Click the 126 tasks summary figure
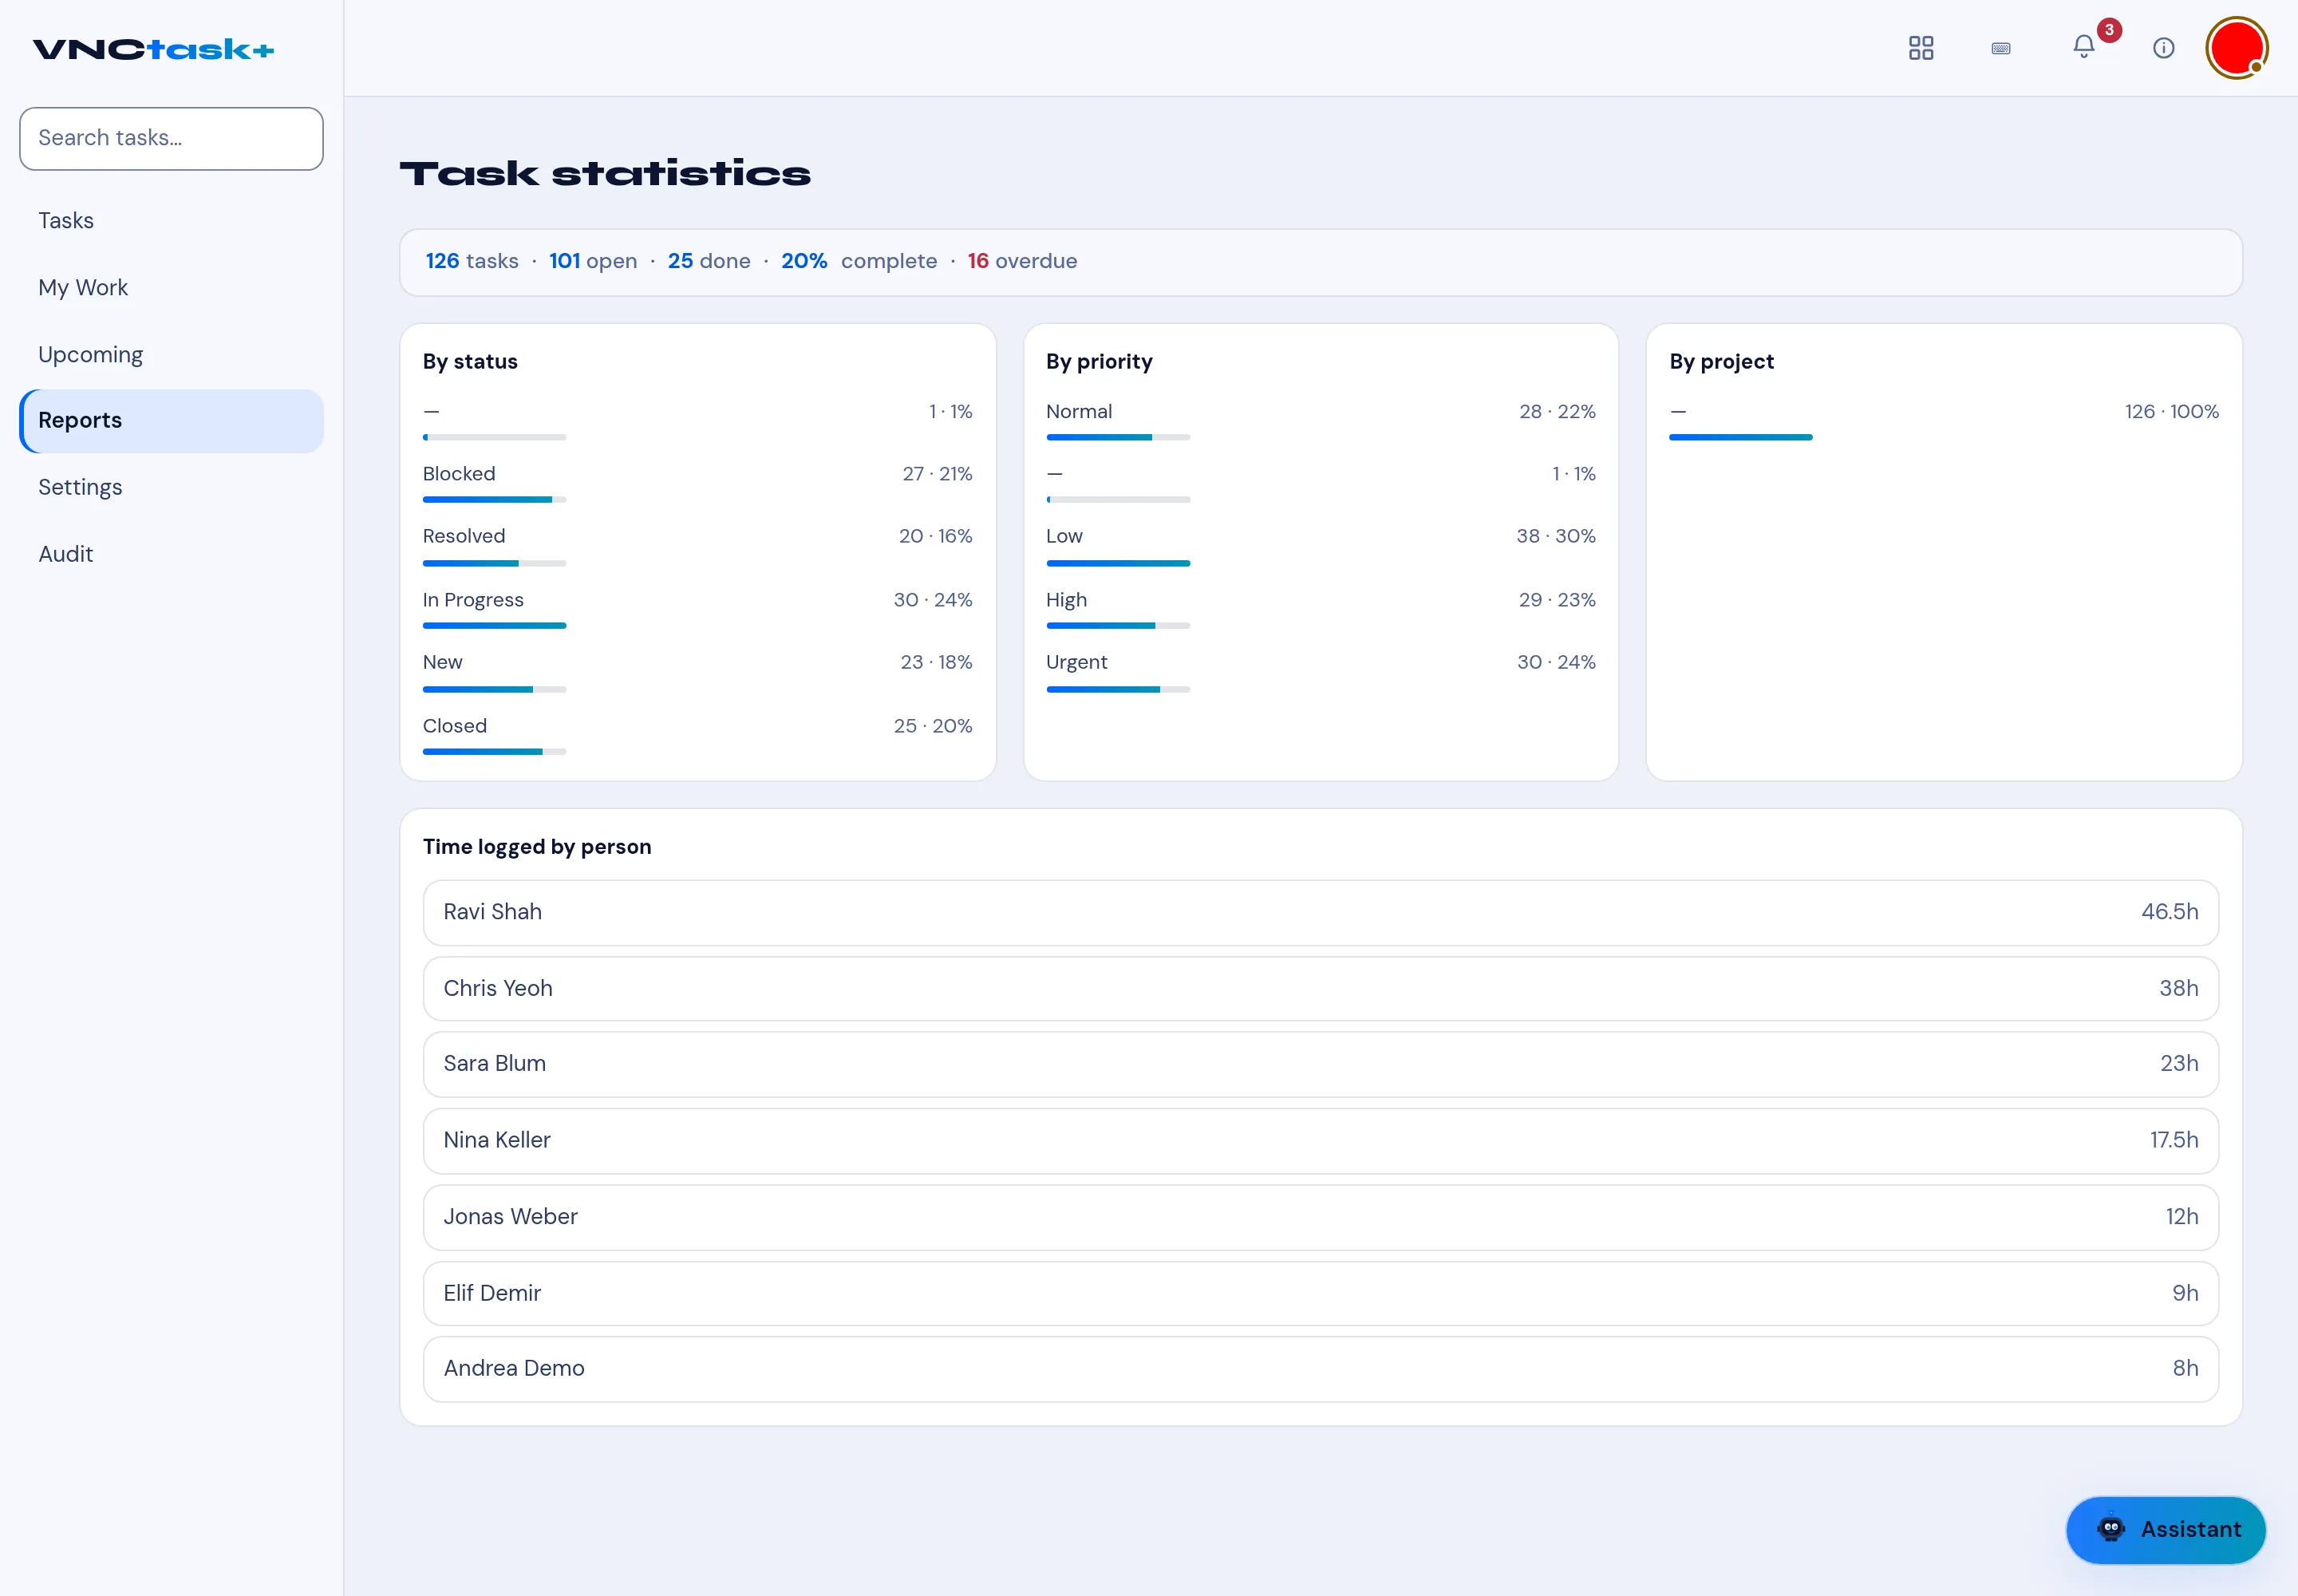 tap(472, 261)
